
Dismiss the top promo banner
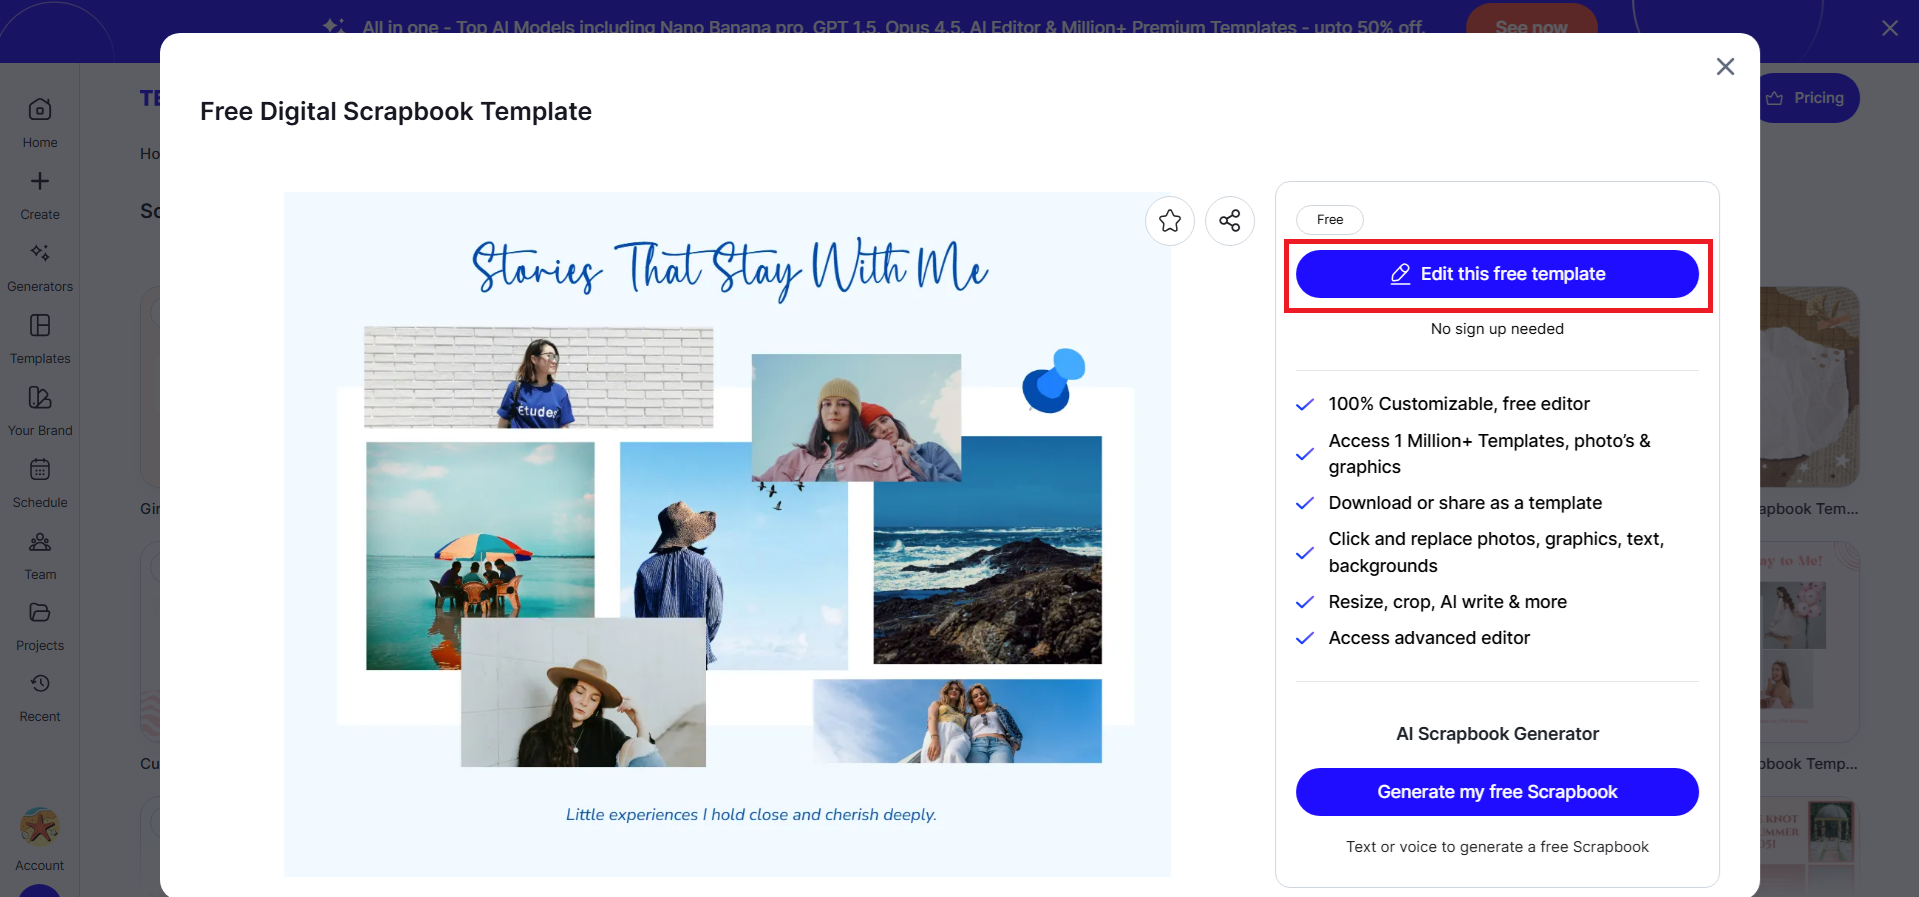pyautogui.click(x=1890, y=28)
